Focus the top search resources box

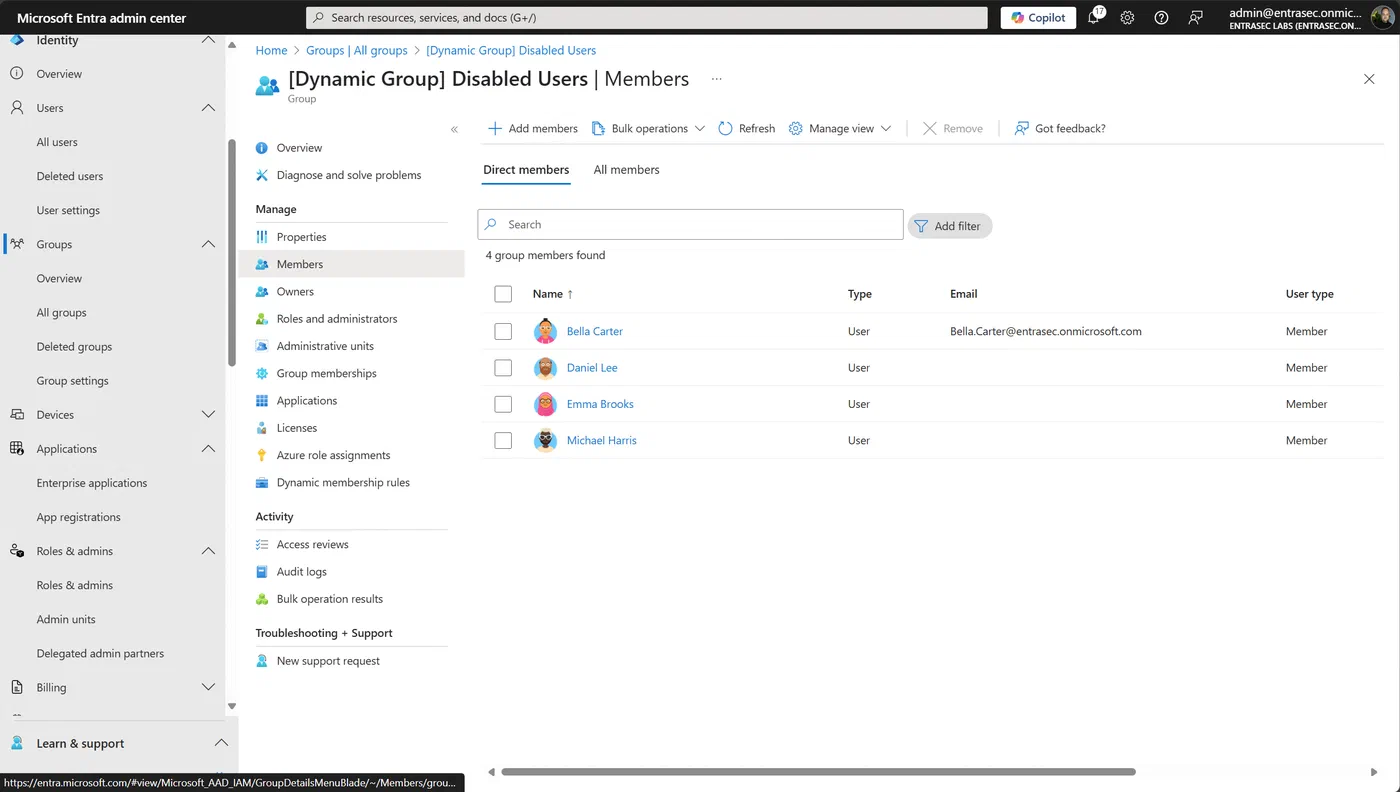pyautogui.click(x=646, y=18)
